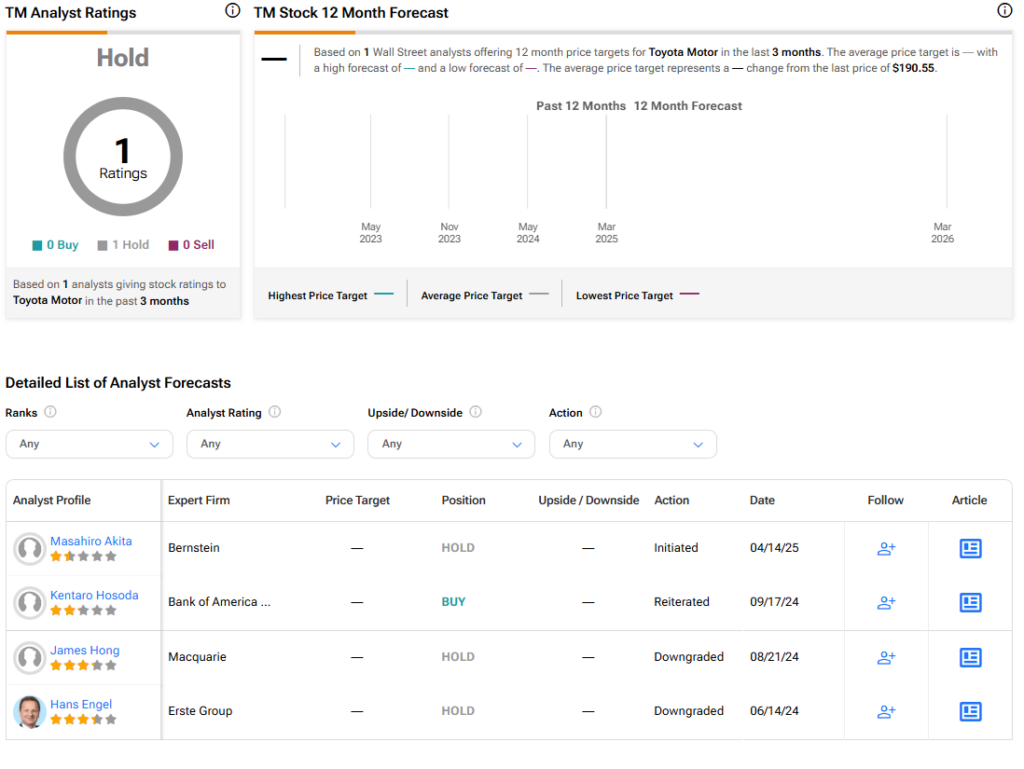The width and height of the screenshot is (1024, 769).
Task: Toggle the Lowest Price Target legend
Action: click(x=637, y=295)
